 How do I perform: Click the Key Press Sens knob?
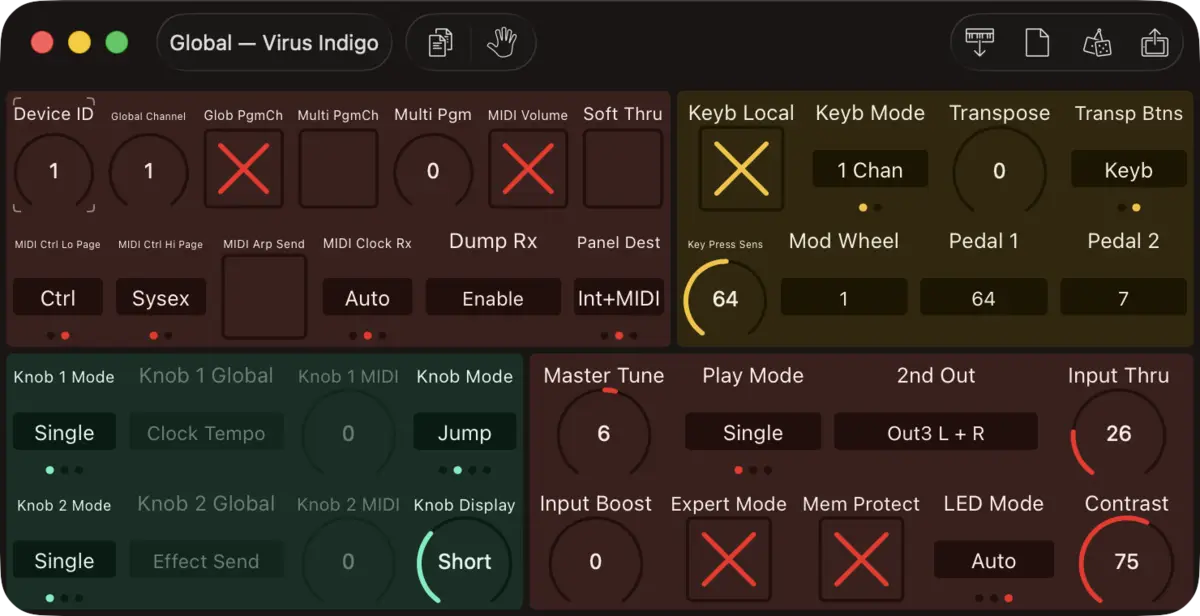[x=725, y=299]
